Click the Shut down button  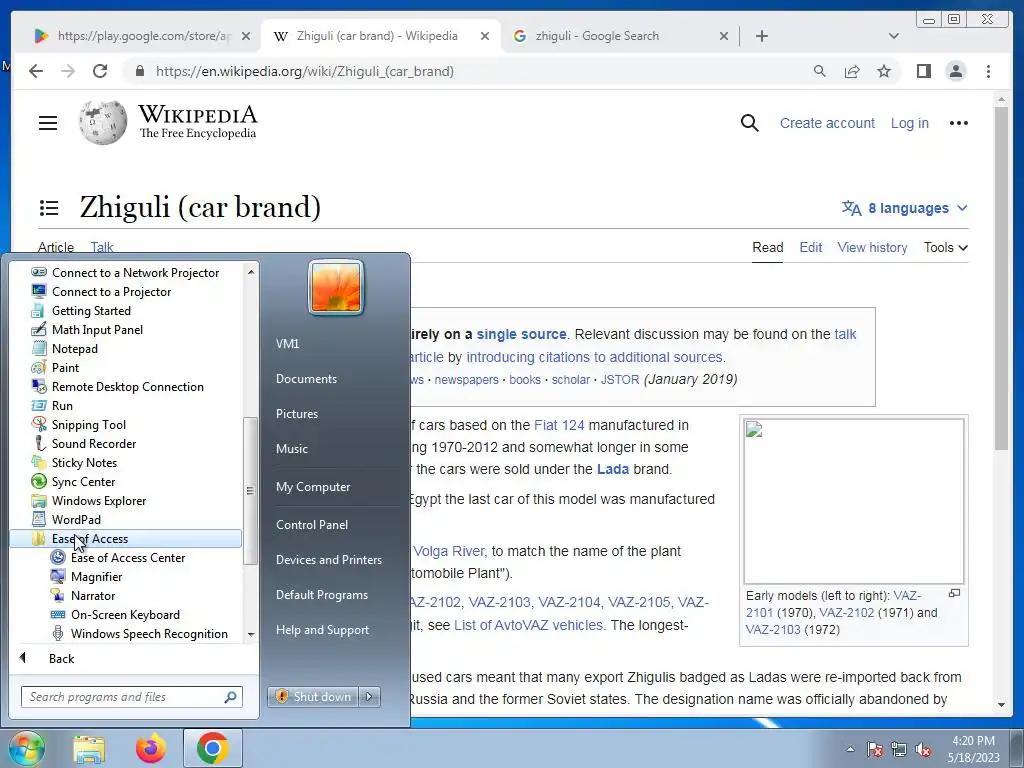tap(313, 697)
